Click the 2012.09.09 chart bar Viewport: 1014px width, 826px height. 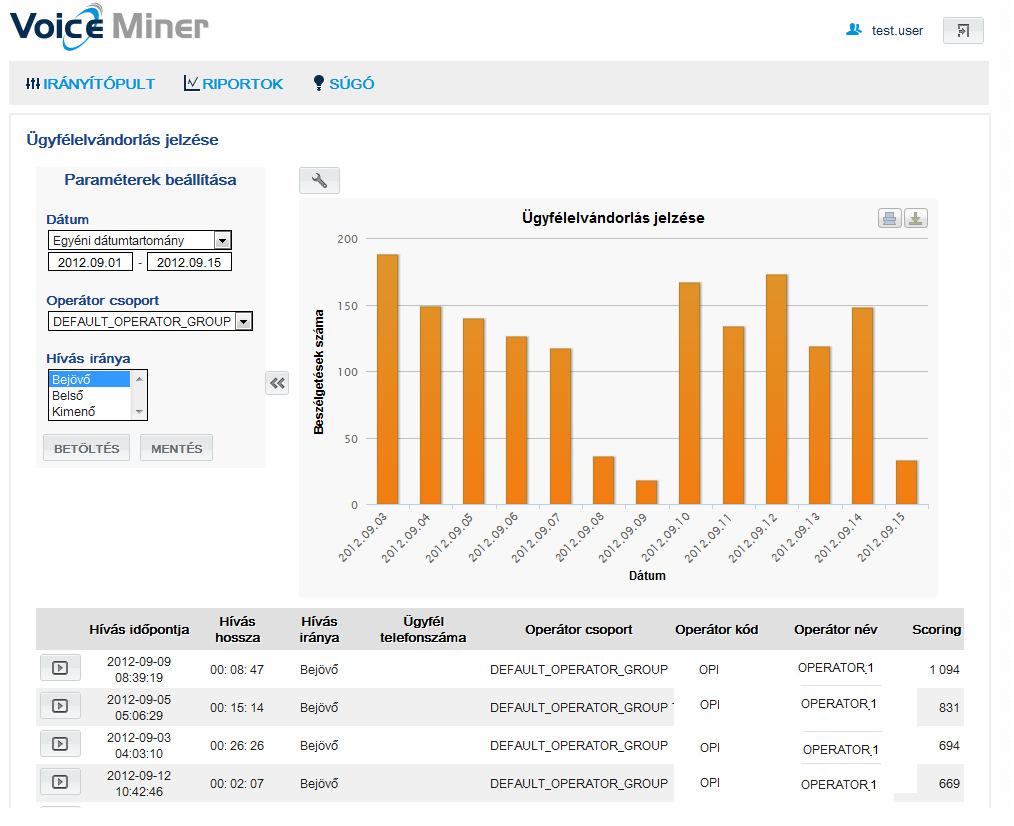click(647, 493)
